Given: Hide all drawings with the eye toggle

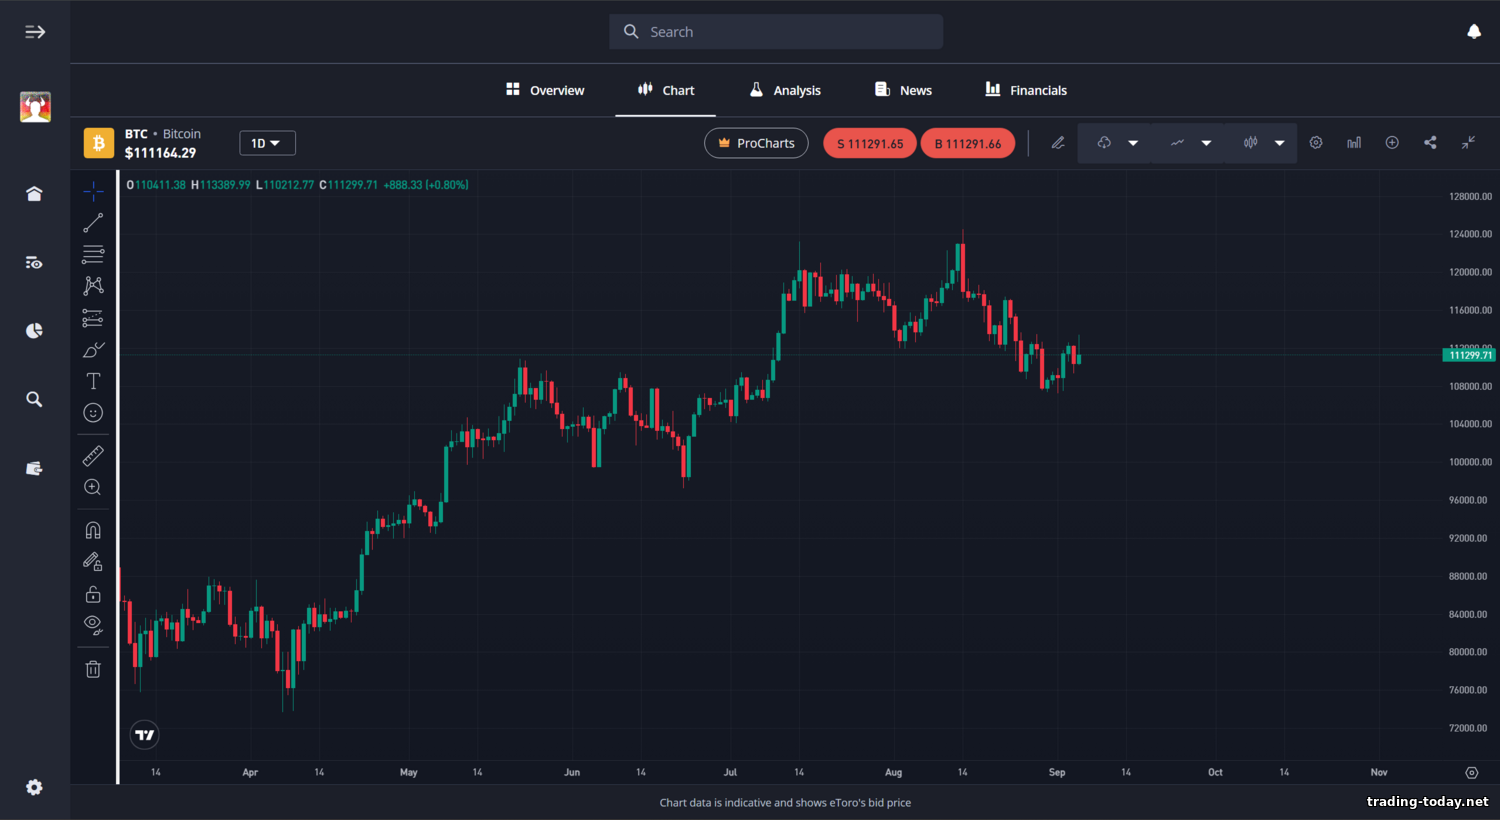Looking at the screenshot, I should tap(93, 625).
